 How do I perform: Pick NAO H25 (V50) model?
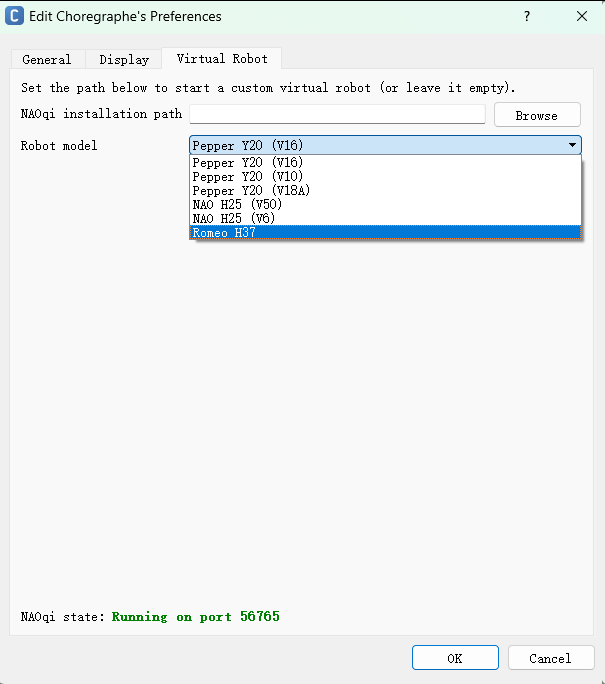(x=386, y=205)
